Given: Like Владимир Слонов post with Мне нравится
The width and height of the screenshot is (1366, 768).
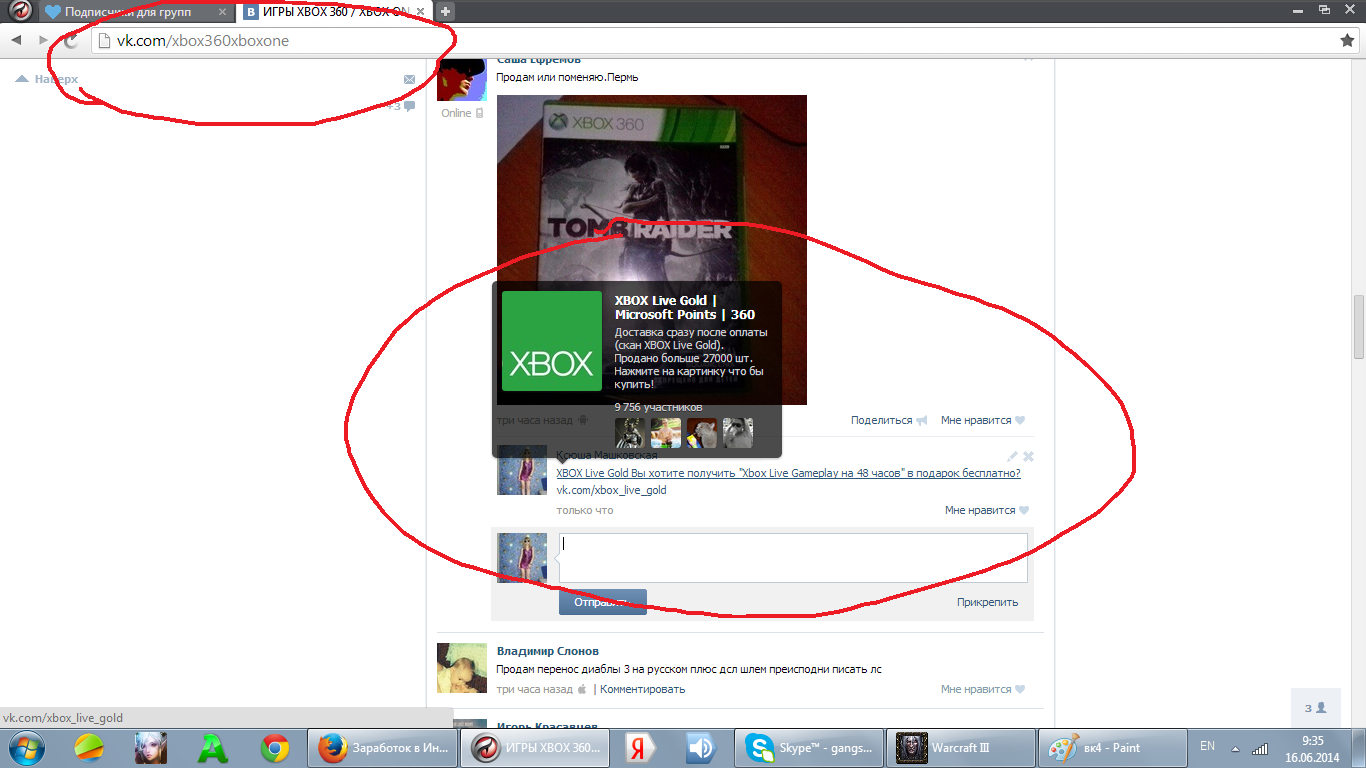Looking at the screenshot, I should pos(983,689).
